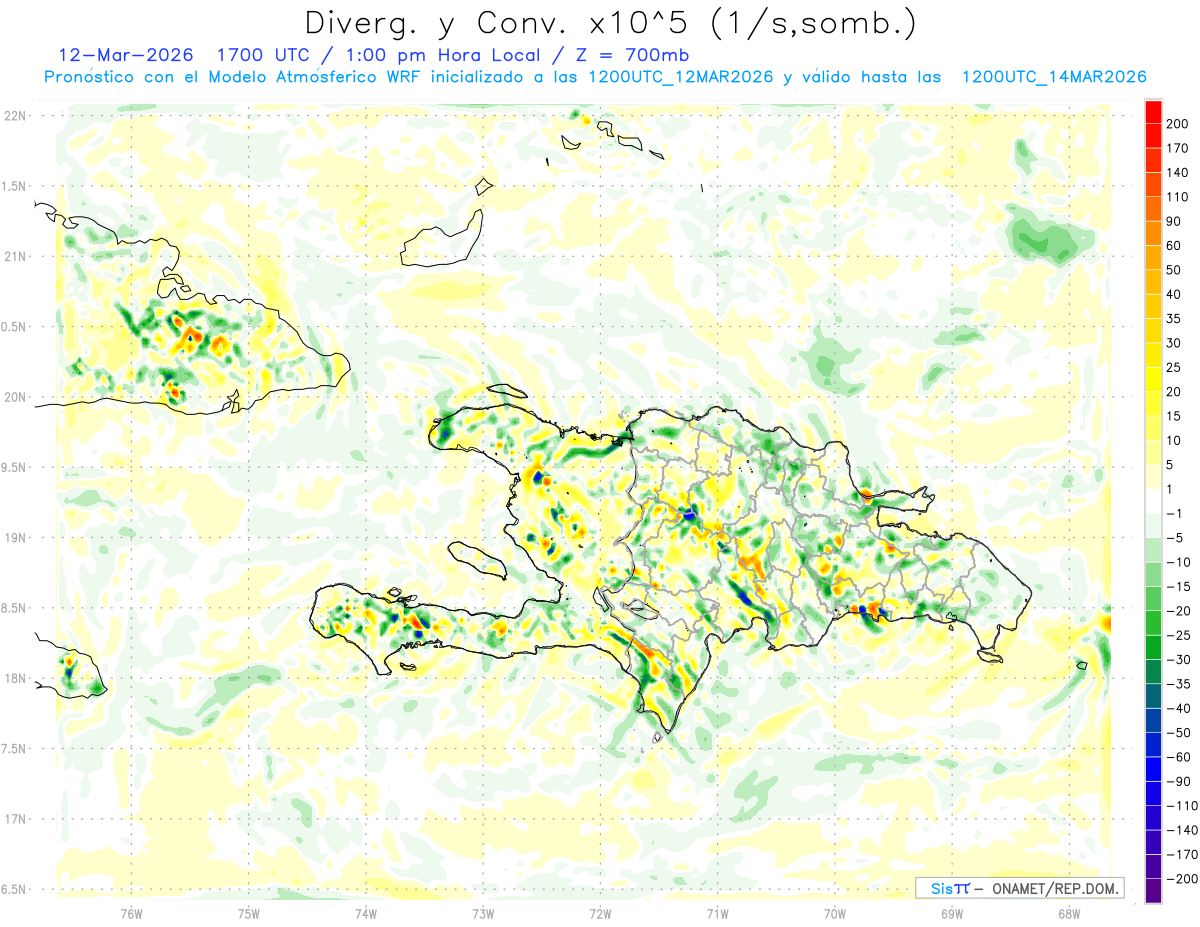
Task: Click the colorbar label positive '35'
Action: pyautogui.click(x=1175, y=319)
